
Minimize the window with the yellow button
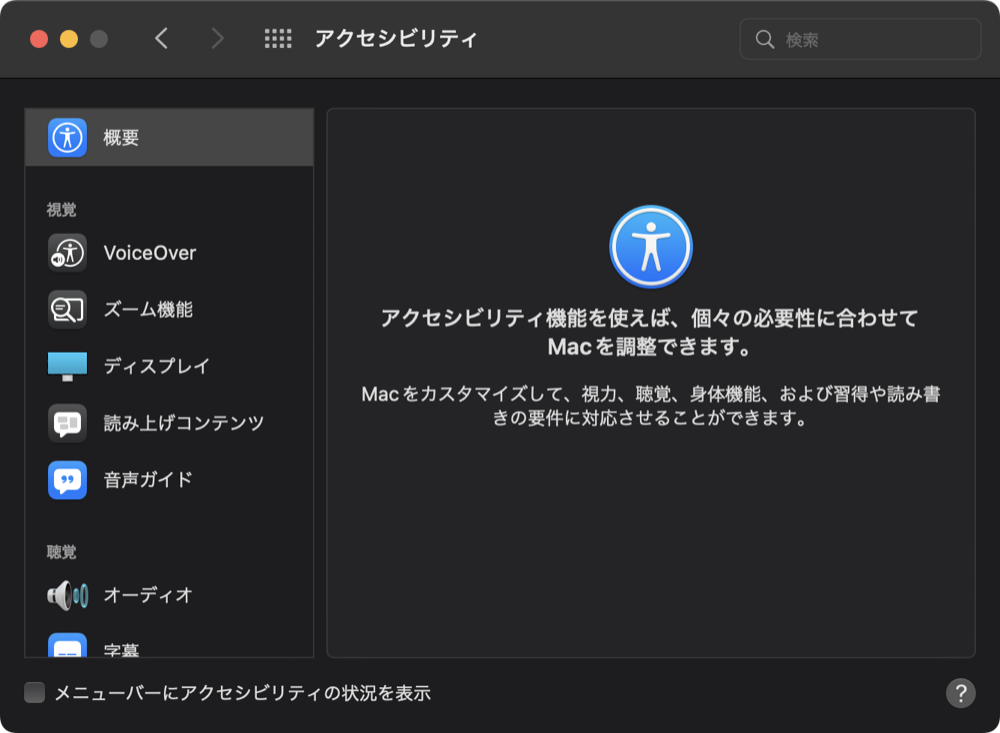coord(69,39)
